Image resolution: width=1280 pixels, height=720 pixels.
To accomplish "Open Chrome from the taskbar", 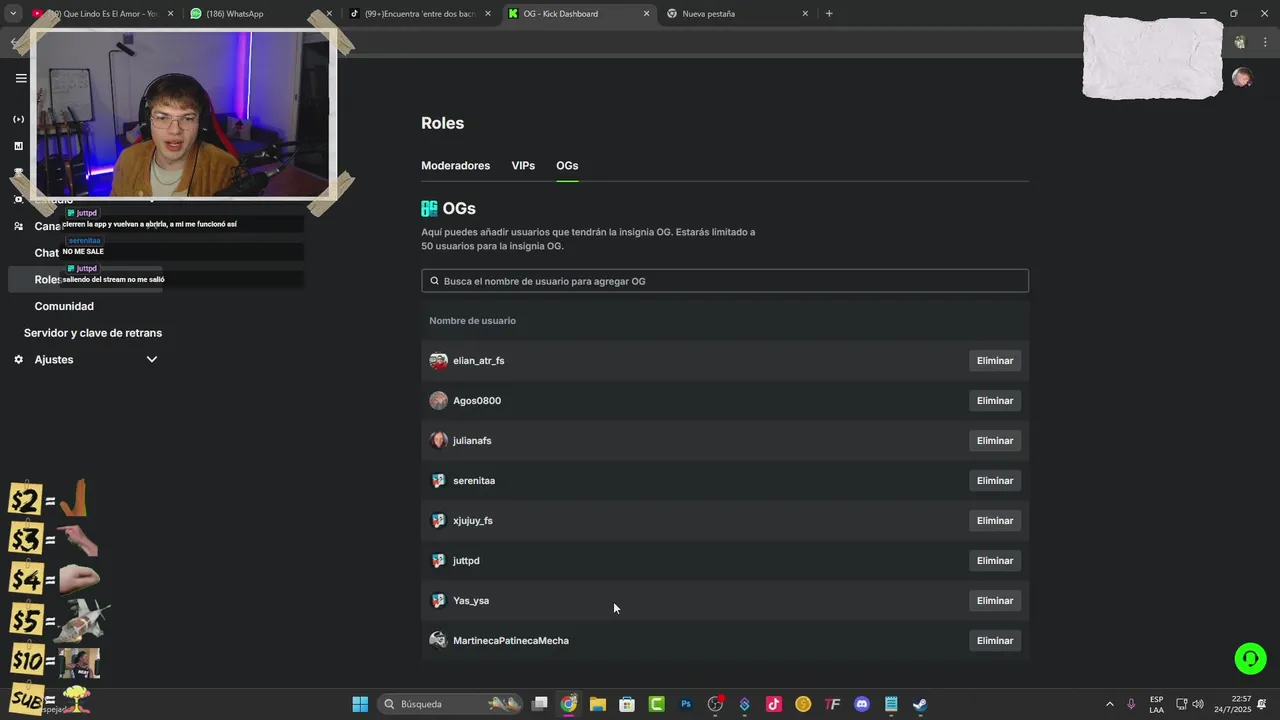I will pyautogui.click(x=568, y=704).
